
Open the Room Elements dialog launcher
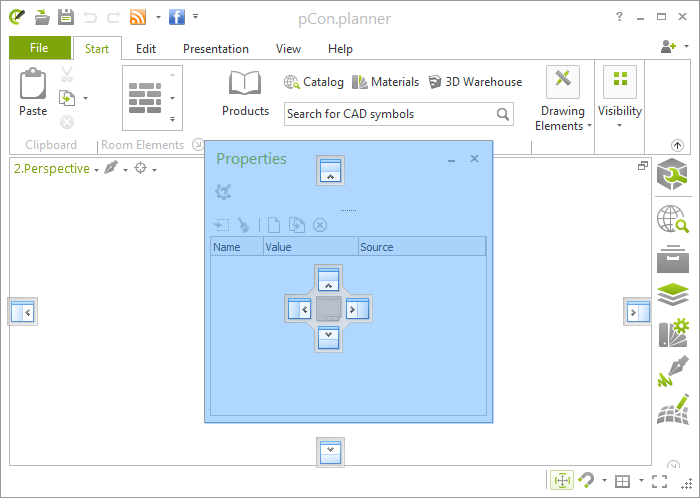[x=197, y=144]
